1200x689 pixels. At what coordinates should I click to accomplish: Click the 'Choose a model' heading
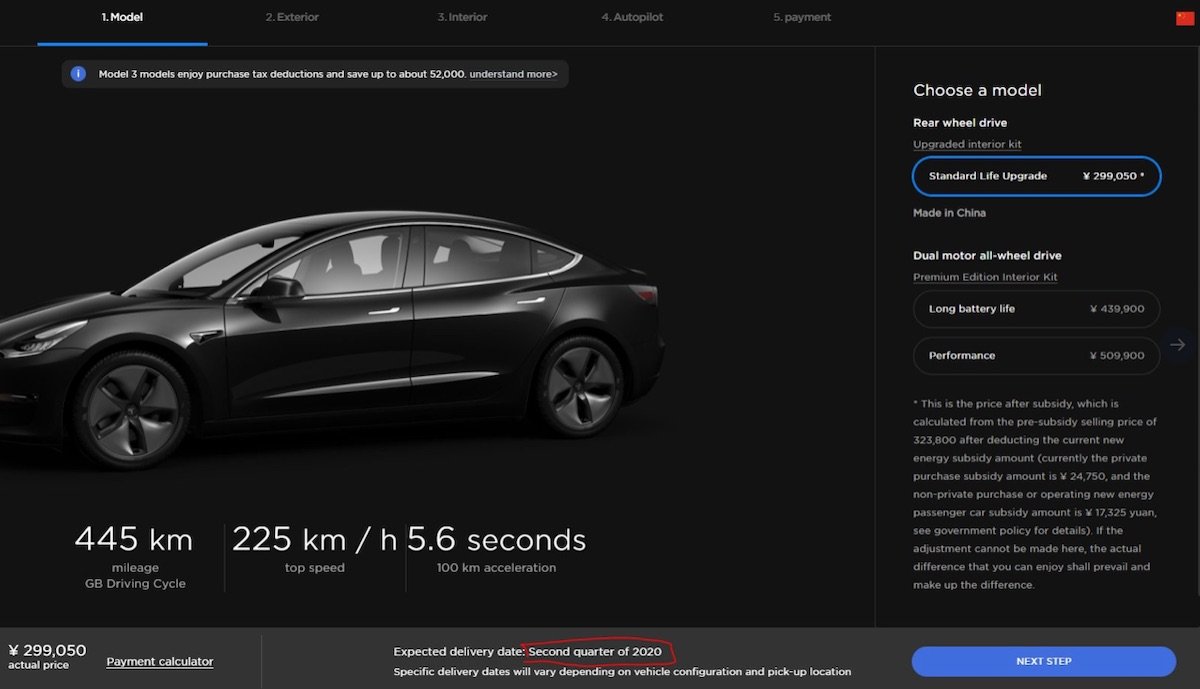pyautogui.click(x=977, y=90)
